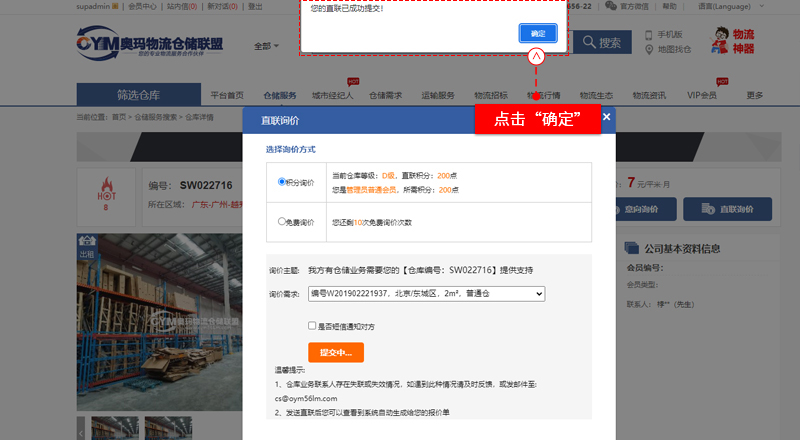Image resolution: width=800 pixels, height=440 pixels.
Task: Open the 平台首页 navigation tab
Action: [227, 96]
